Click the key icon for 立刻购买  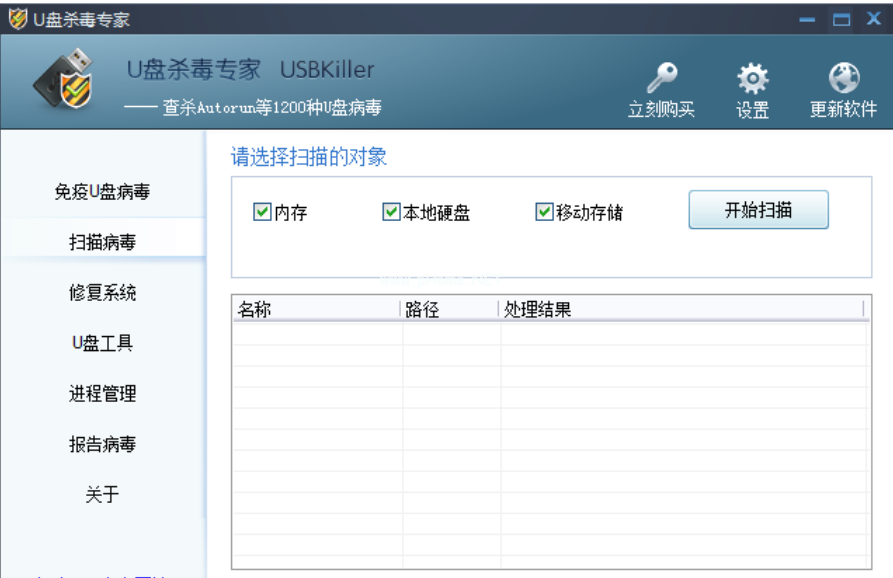pyautogui.click(x=661, y=78)
